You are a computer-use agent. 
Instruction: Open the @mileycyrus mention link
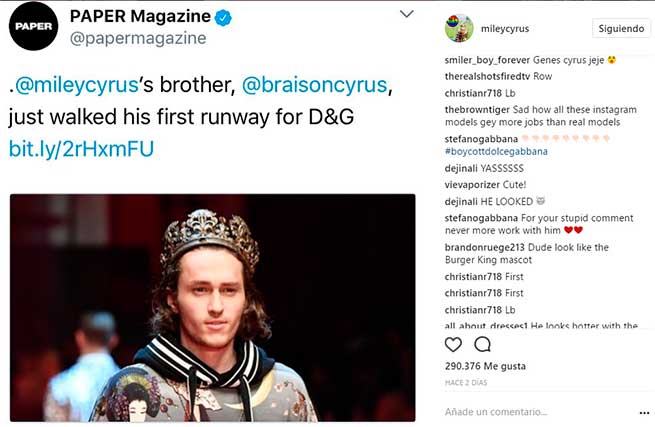click(x=77, y=85)
